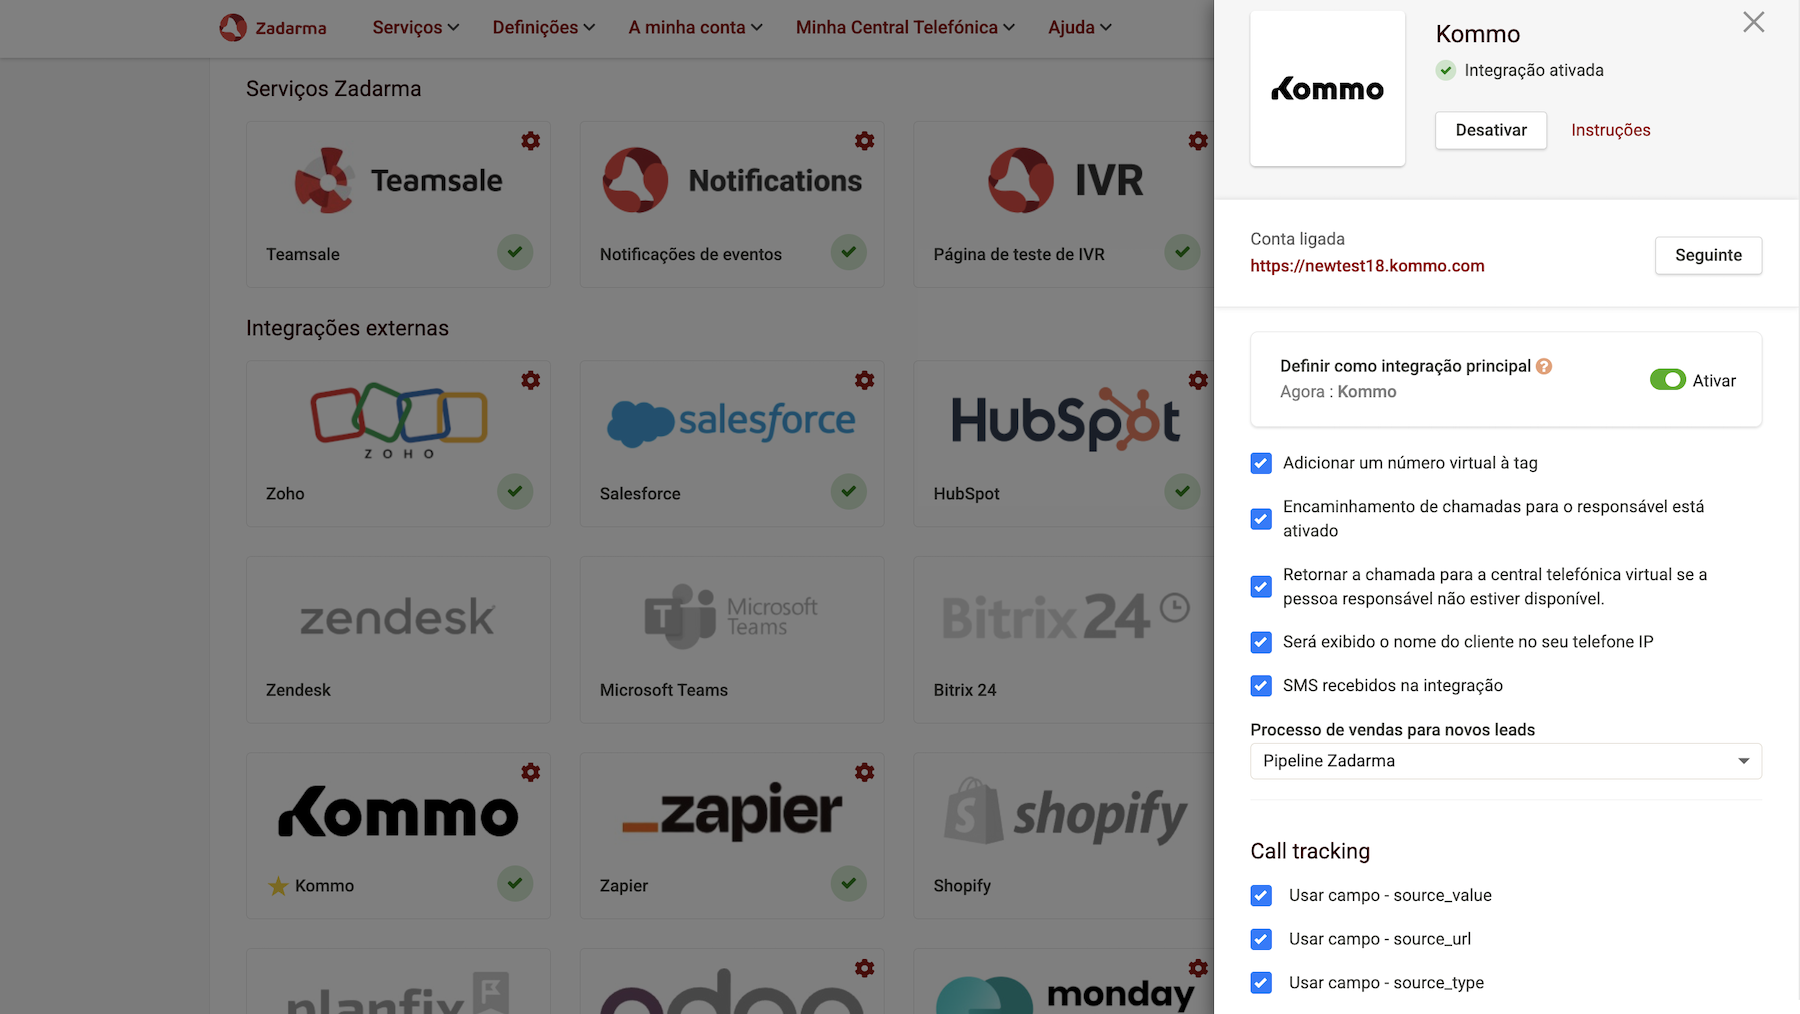The height and width of the screenshot is (1014, 1800).
Task: Click the Zadarma brand name
Action: (291, 28)
